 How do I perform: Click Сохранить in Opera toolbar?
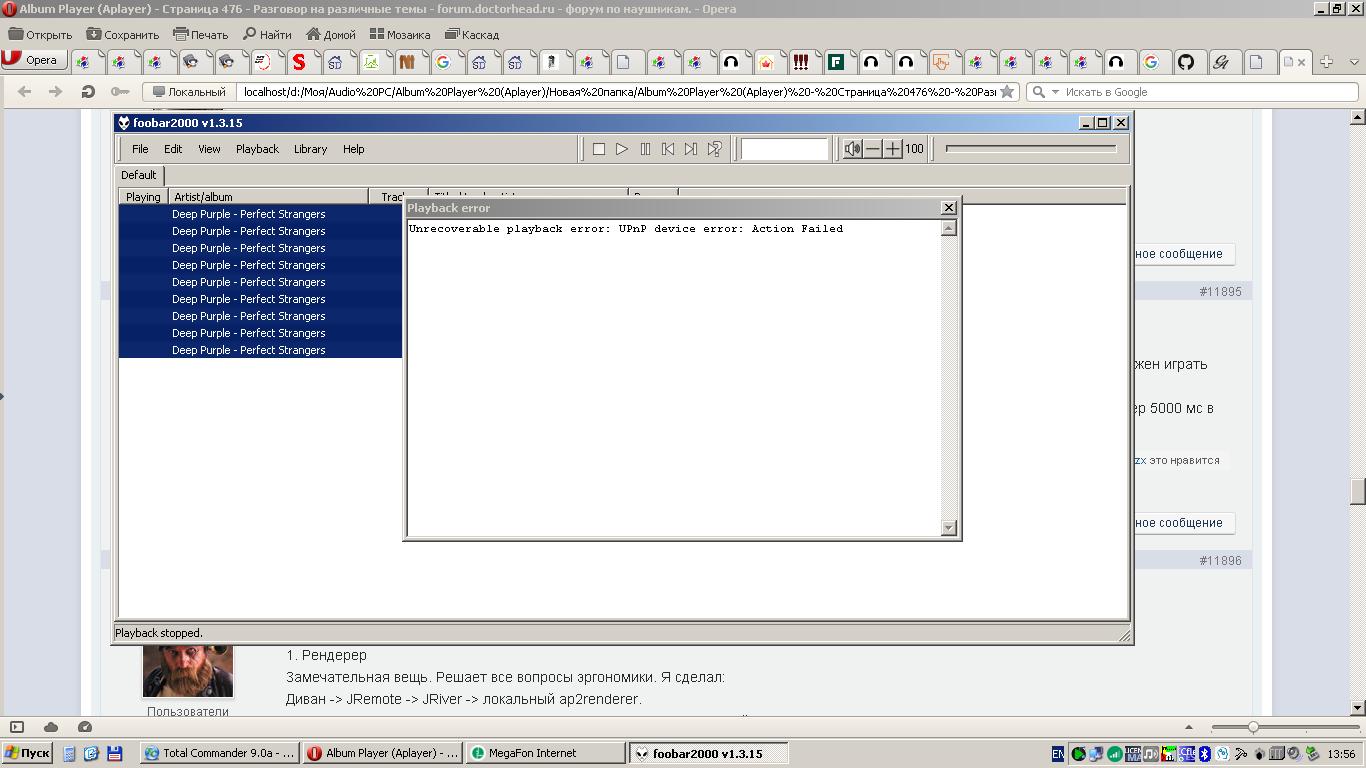(122, 34)
